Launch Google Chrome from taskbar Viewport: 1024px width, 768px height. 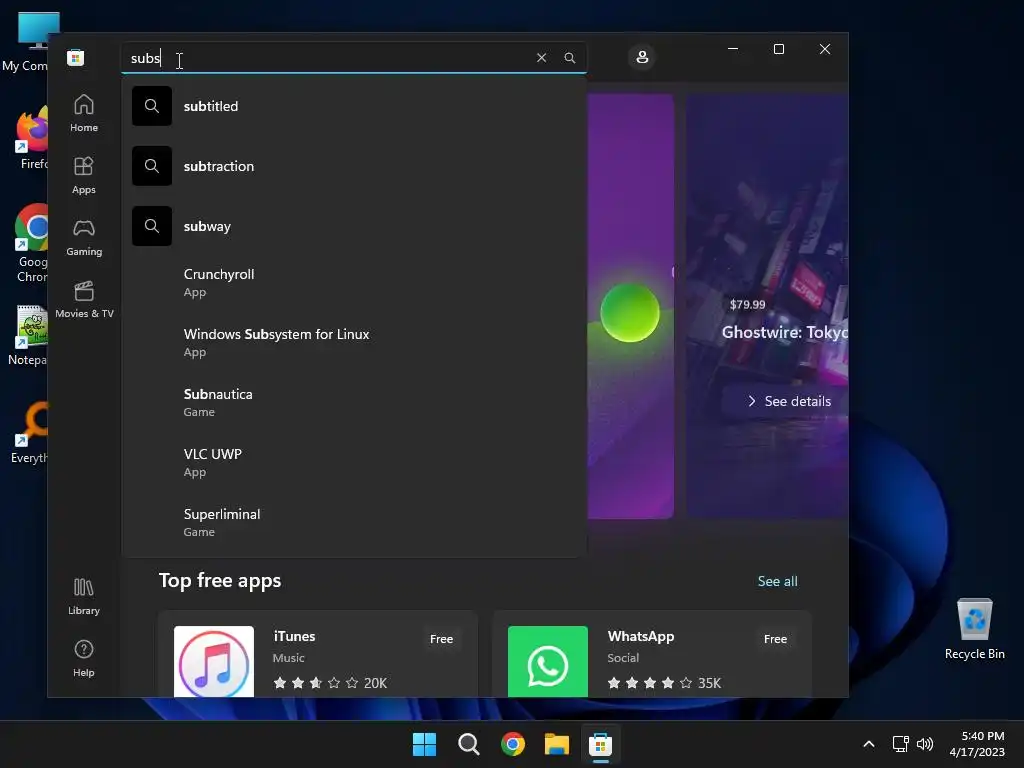point(513,744)
